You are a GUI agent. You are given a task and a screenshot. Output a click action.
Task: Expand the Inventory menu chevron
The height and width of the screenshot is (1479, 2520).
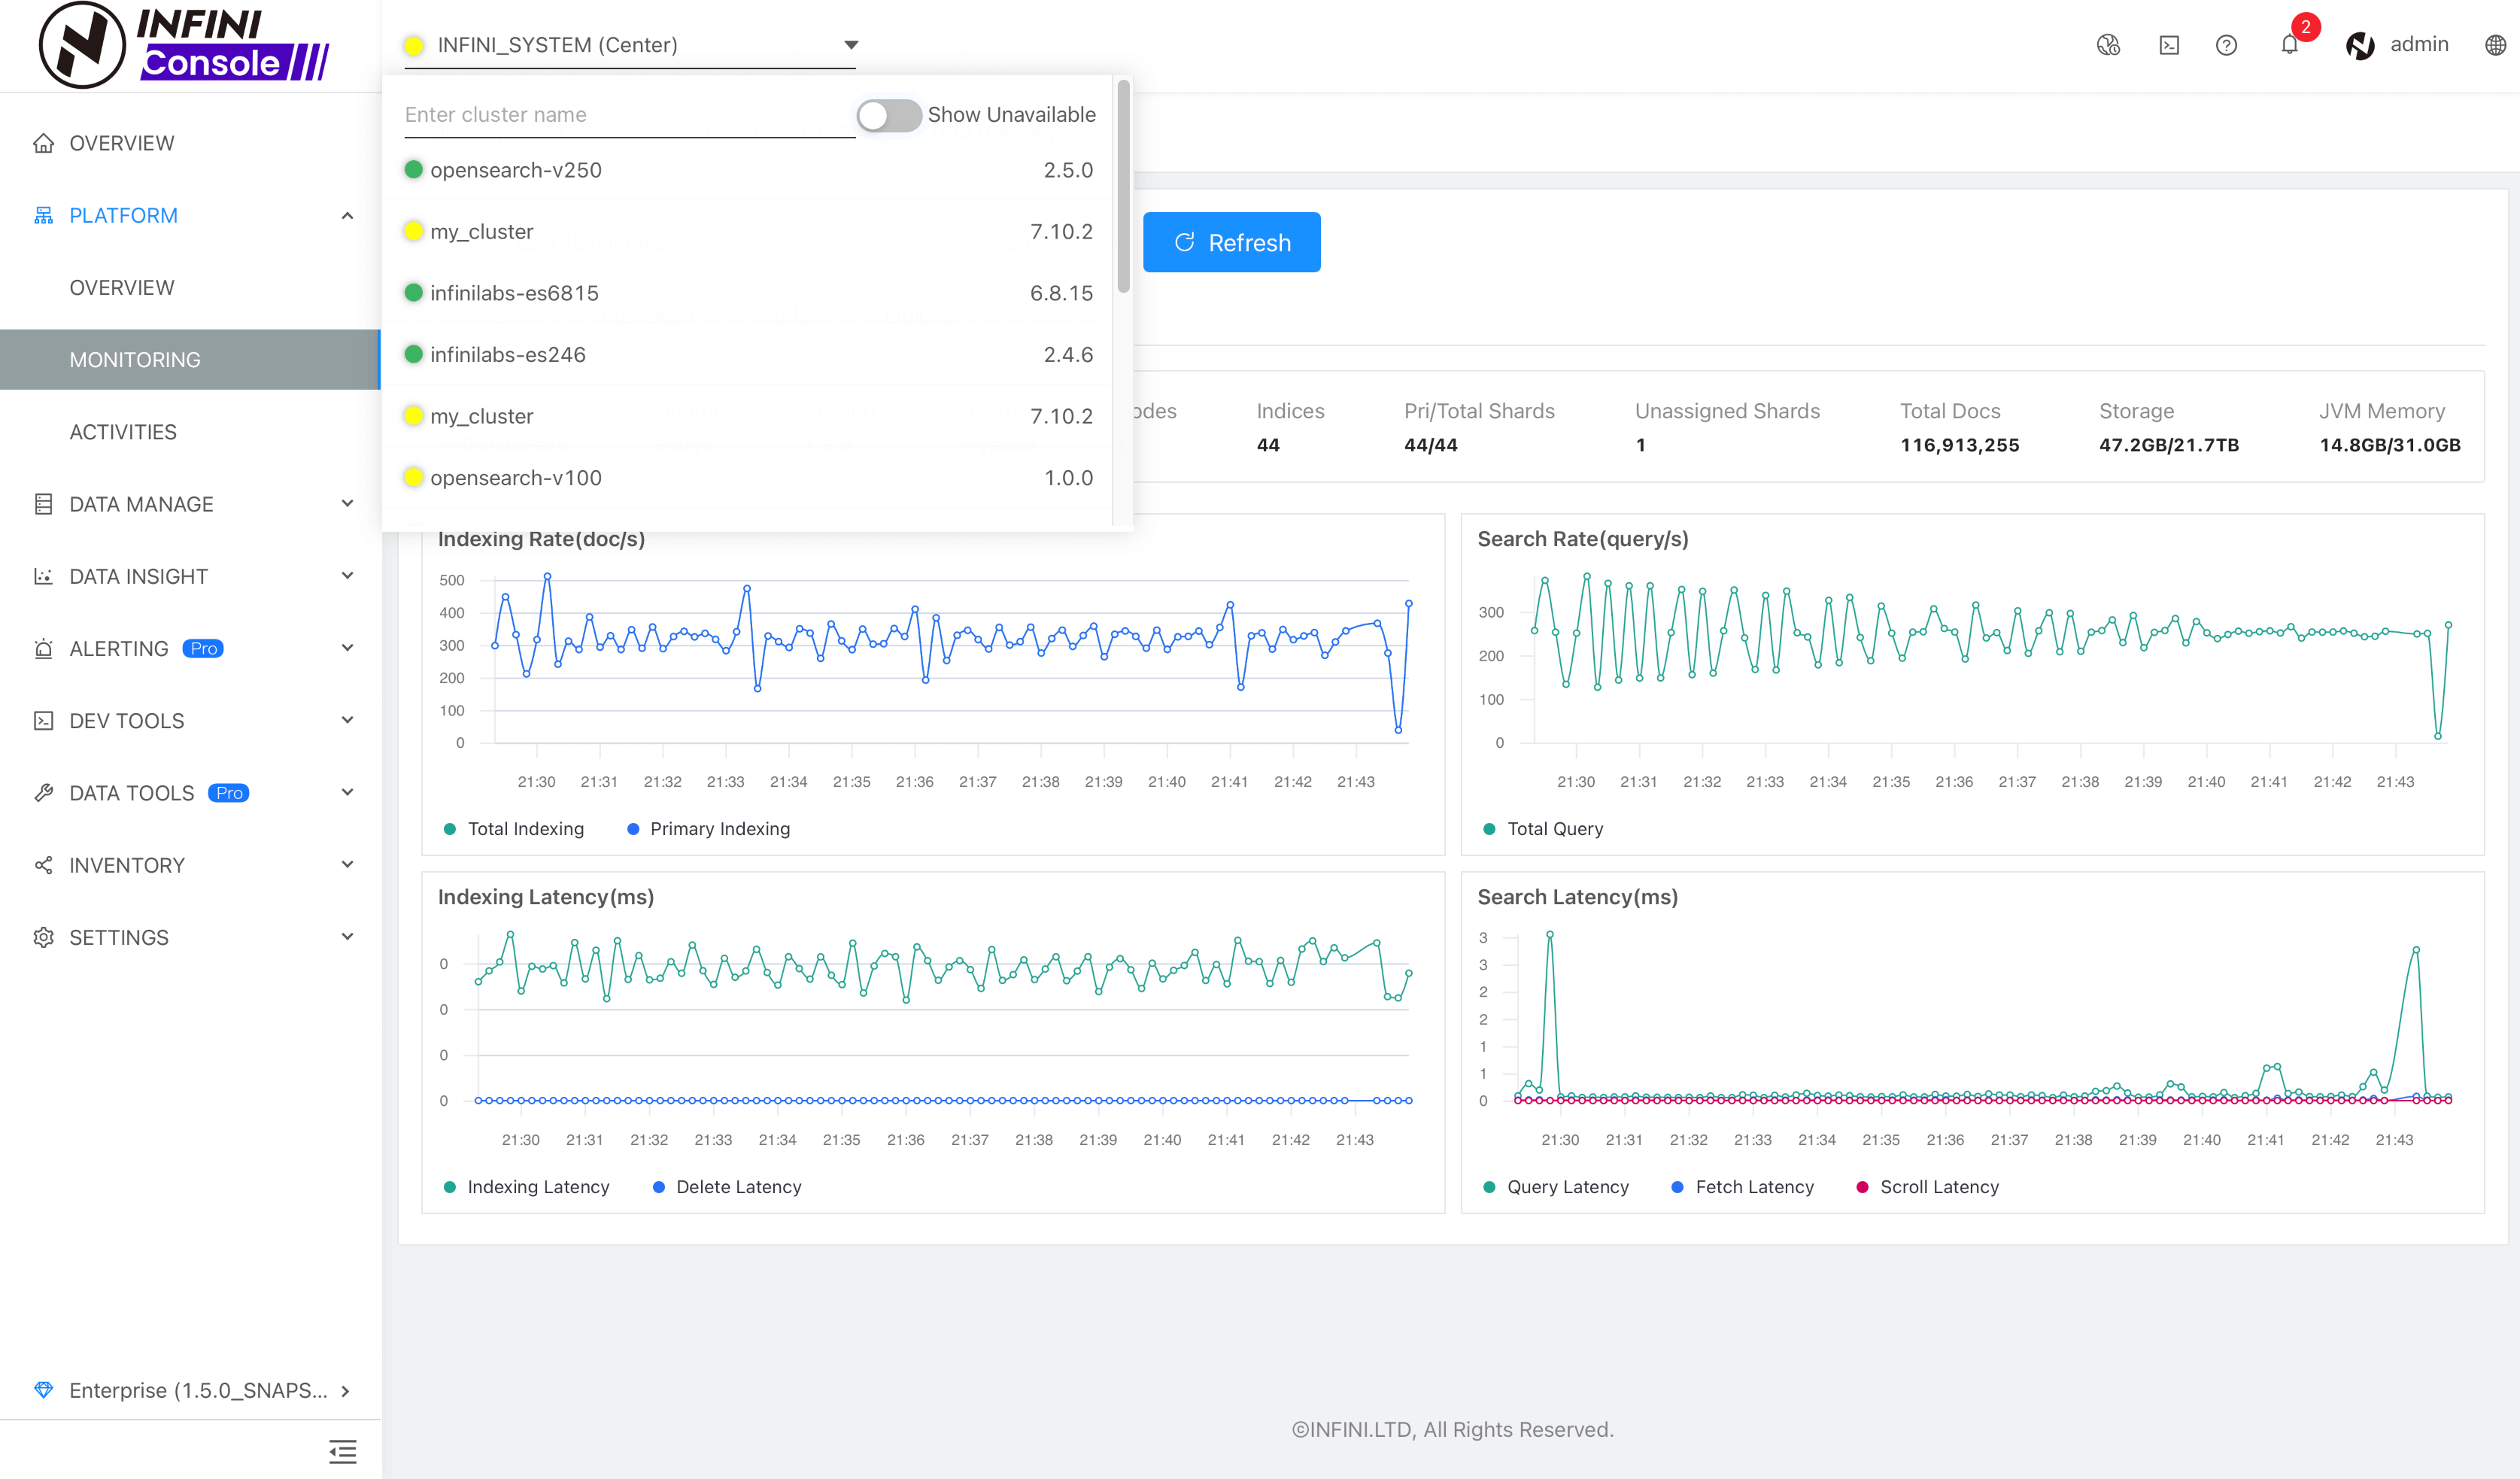(x=347, y=864)
